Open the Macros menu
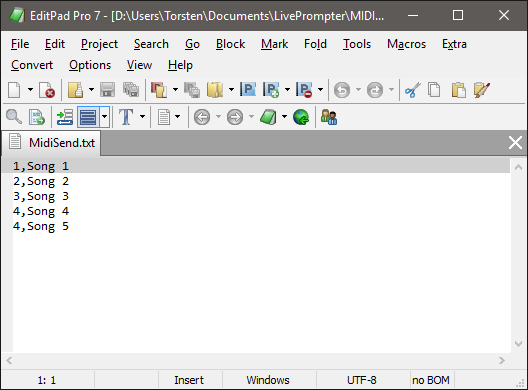Screen dimensions: 528x390 coord(406,44)
